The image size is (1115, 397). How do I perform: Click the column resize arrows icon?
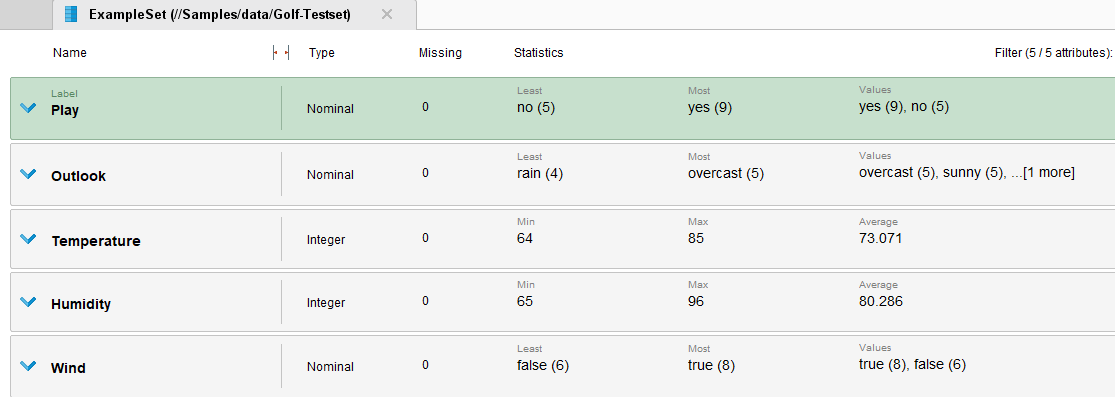282,53
